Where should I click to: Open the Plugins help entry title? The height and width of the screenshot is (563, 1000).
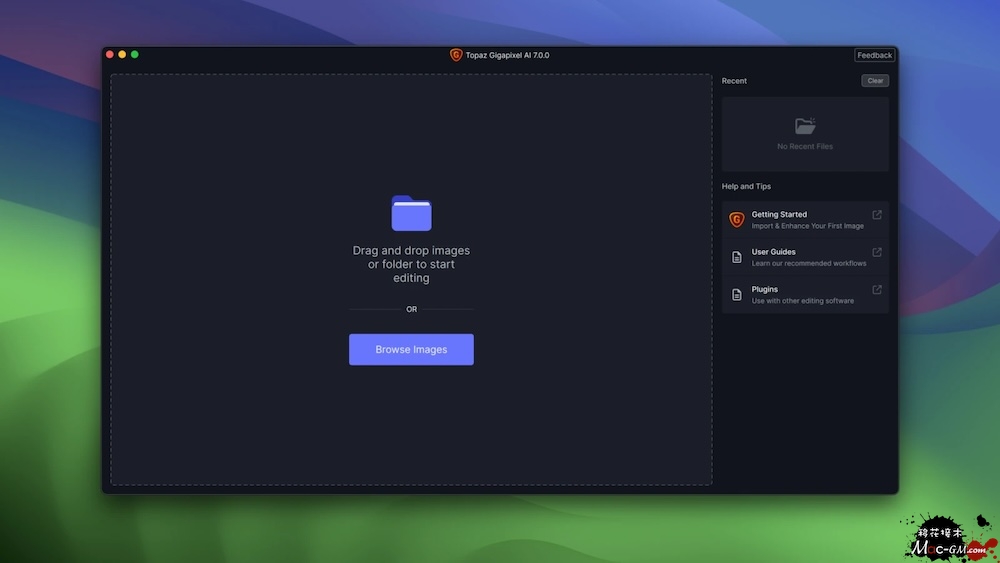click(764, 289)
